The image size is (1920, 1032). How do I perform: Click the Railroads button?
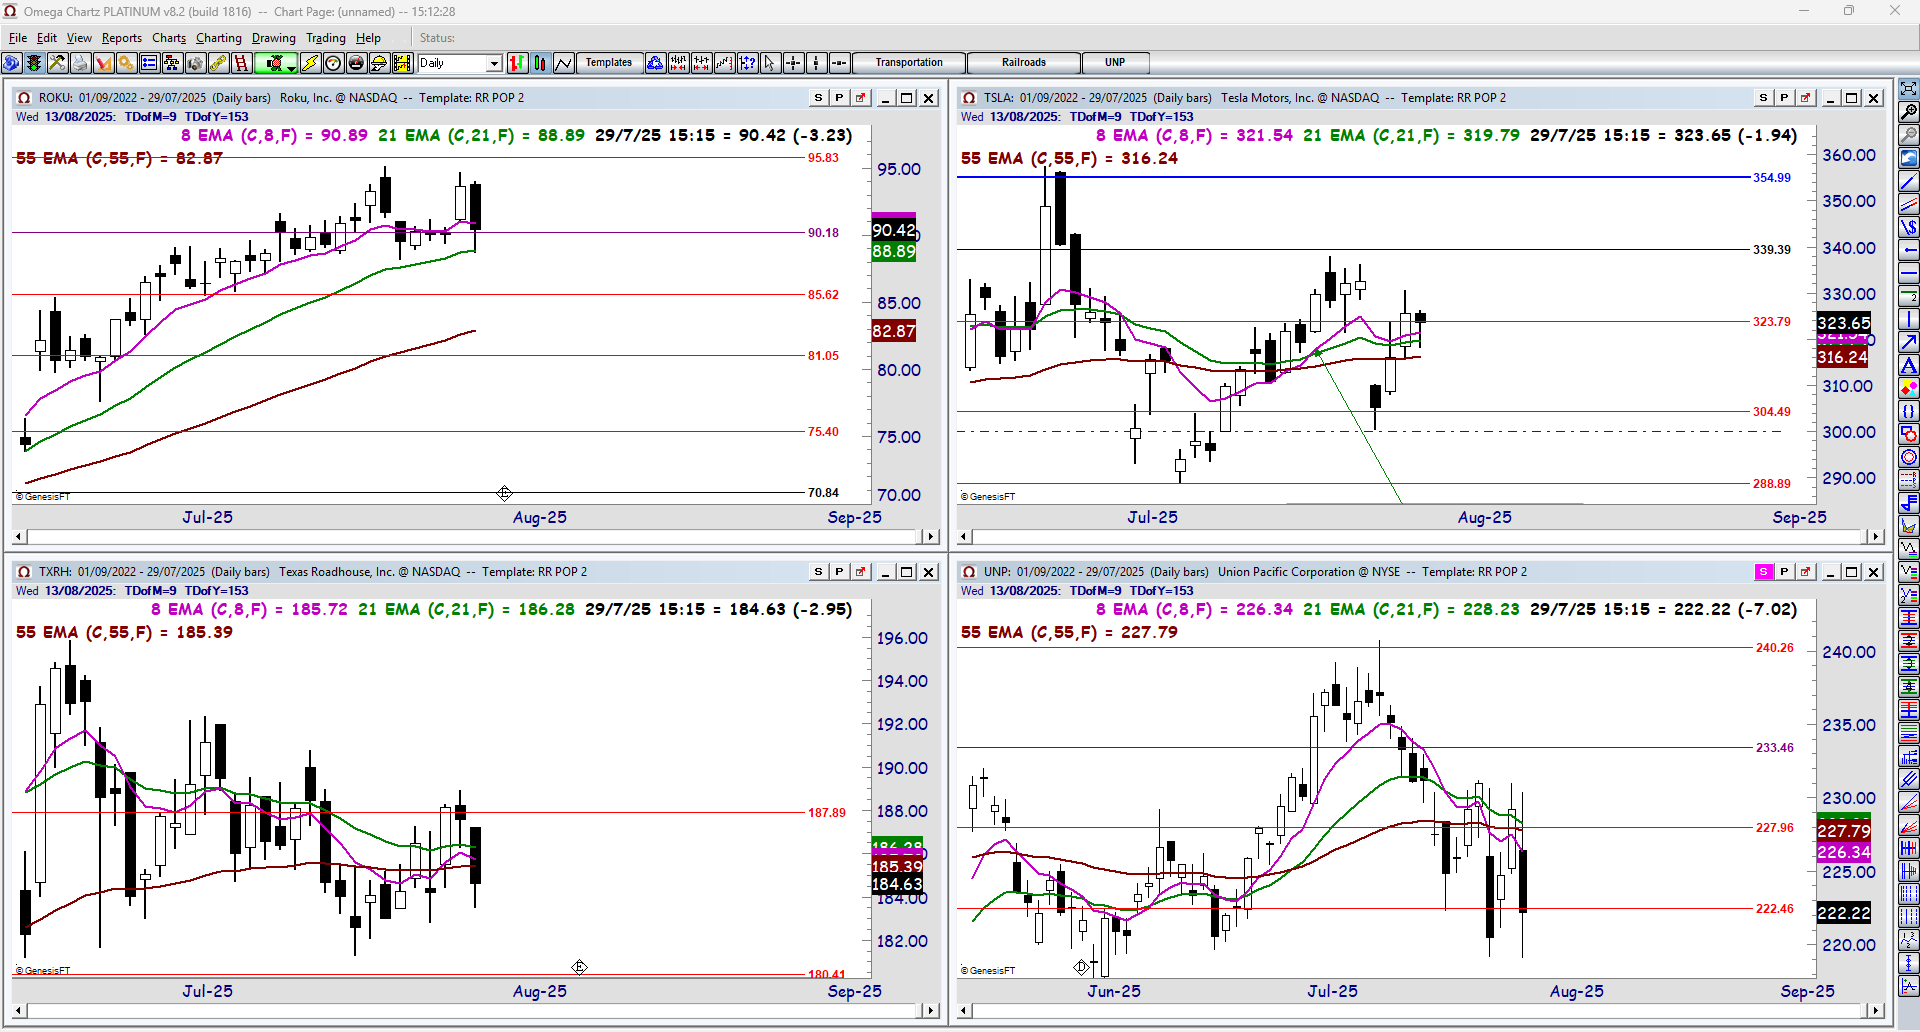1024,63
